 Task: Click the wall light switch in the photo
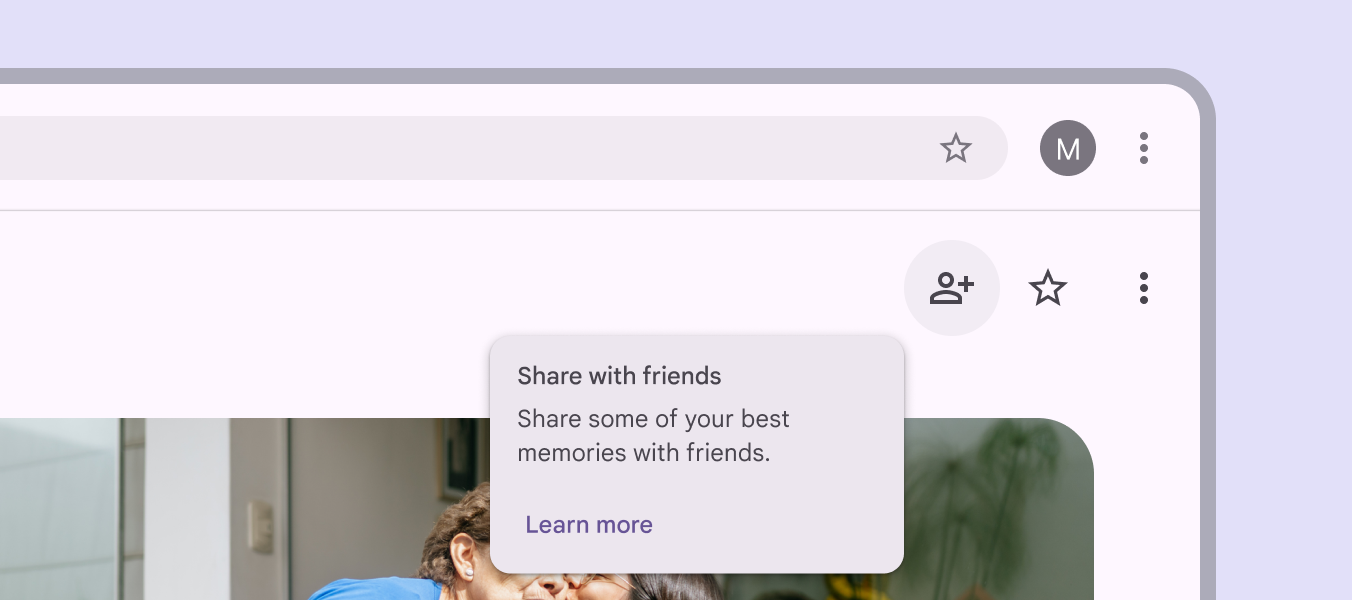(261, 526)
